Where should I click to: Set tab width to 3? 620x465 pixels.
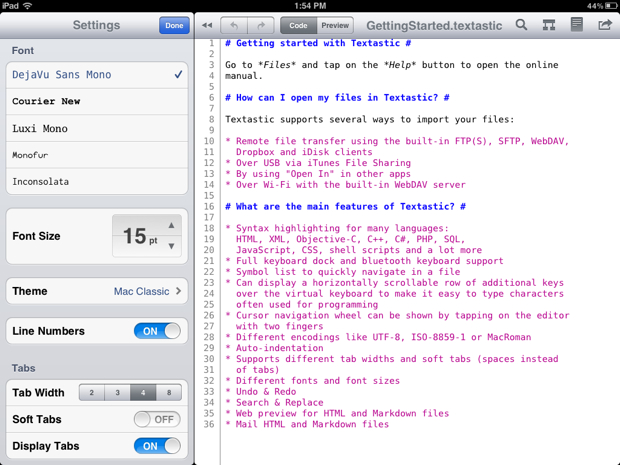(x=117, y=393)
